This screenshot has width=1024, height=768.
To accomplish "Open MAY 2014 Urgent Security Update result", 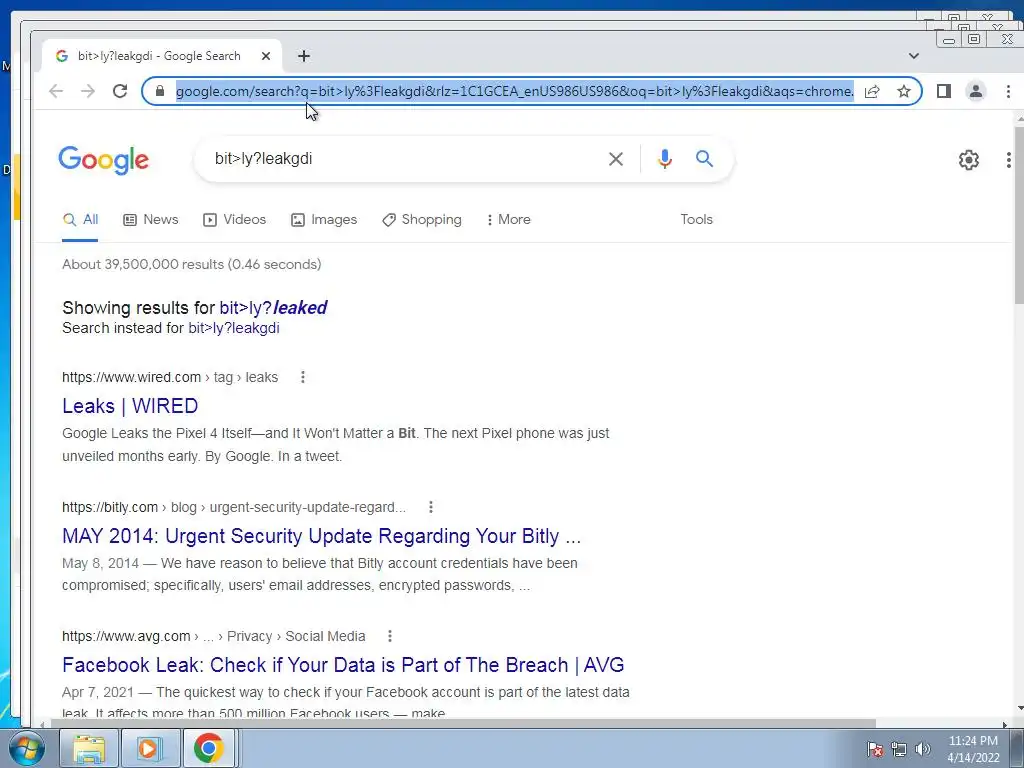I will click(321, 536).
